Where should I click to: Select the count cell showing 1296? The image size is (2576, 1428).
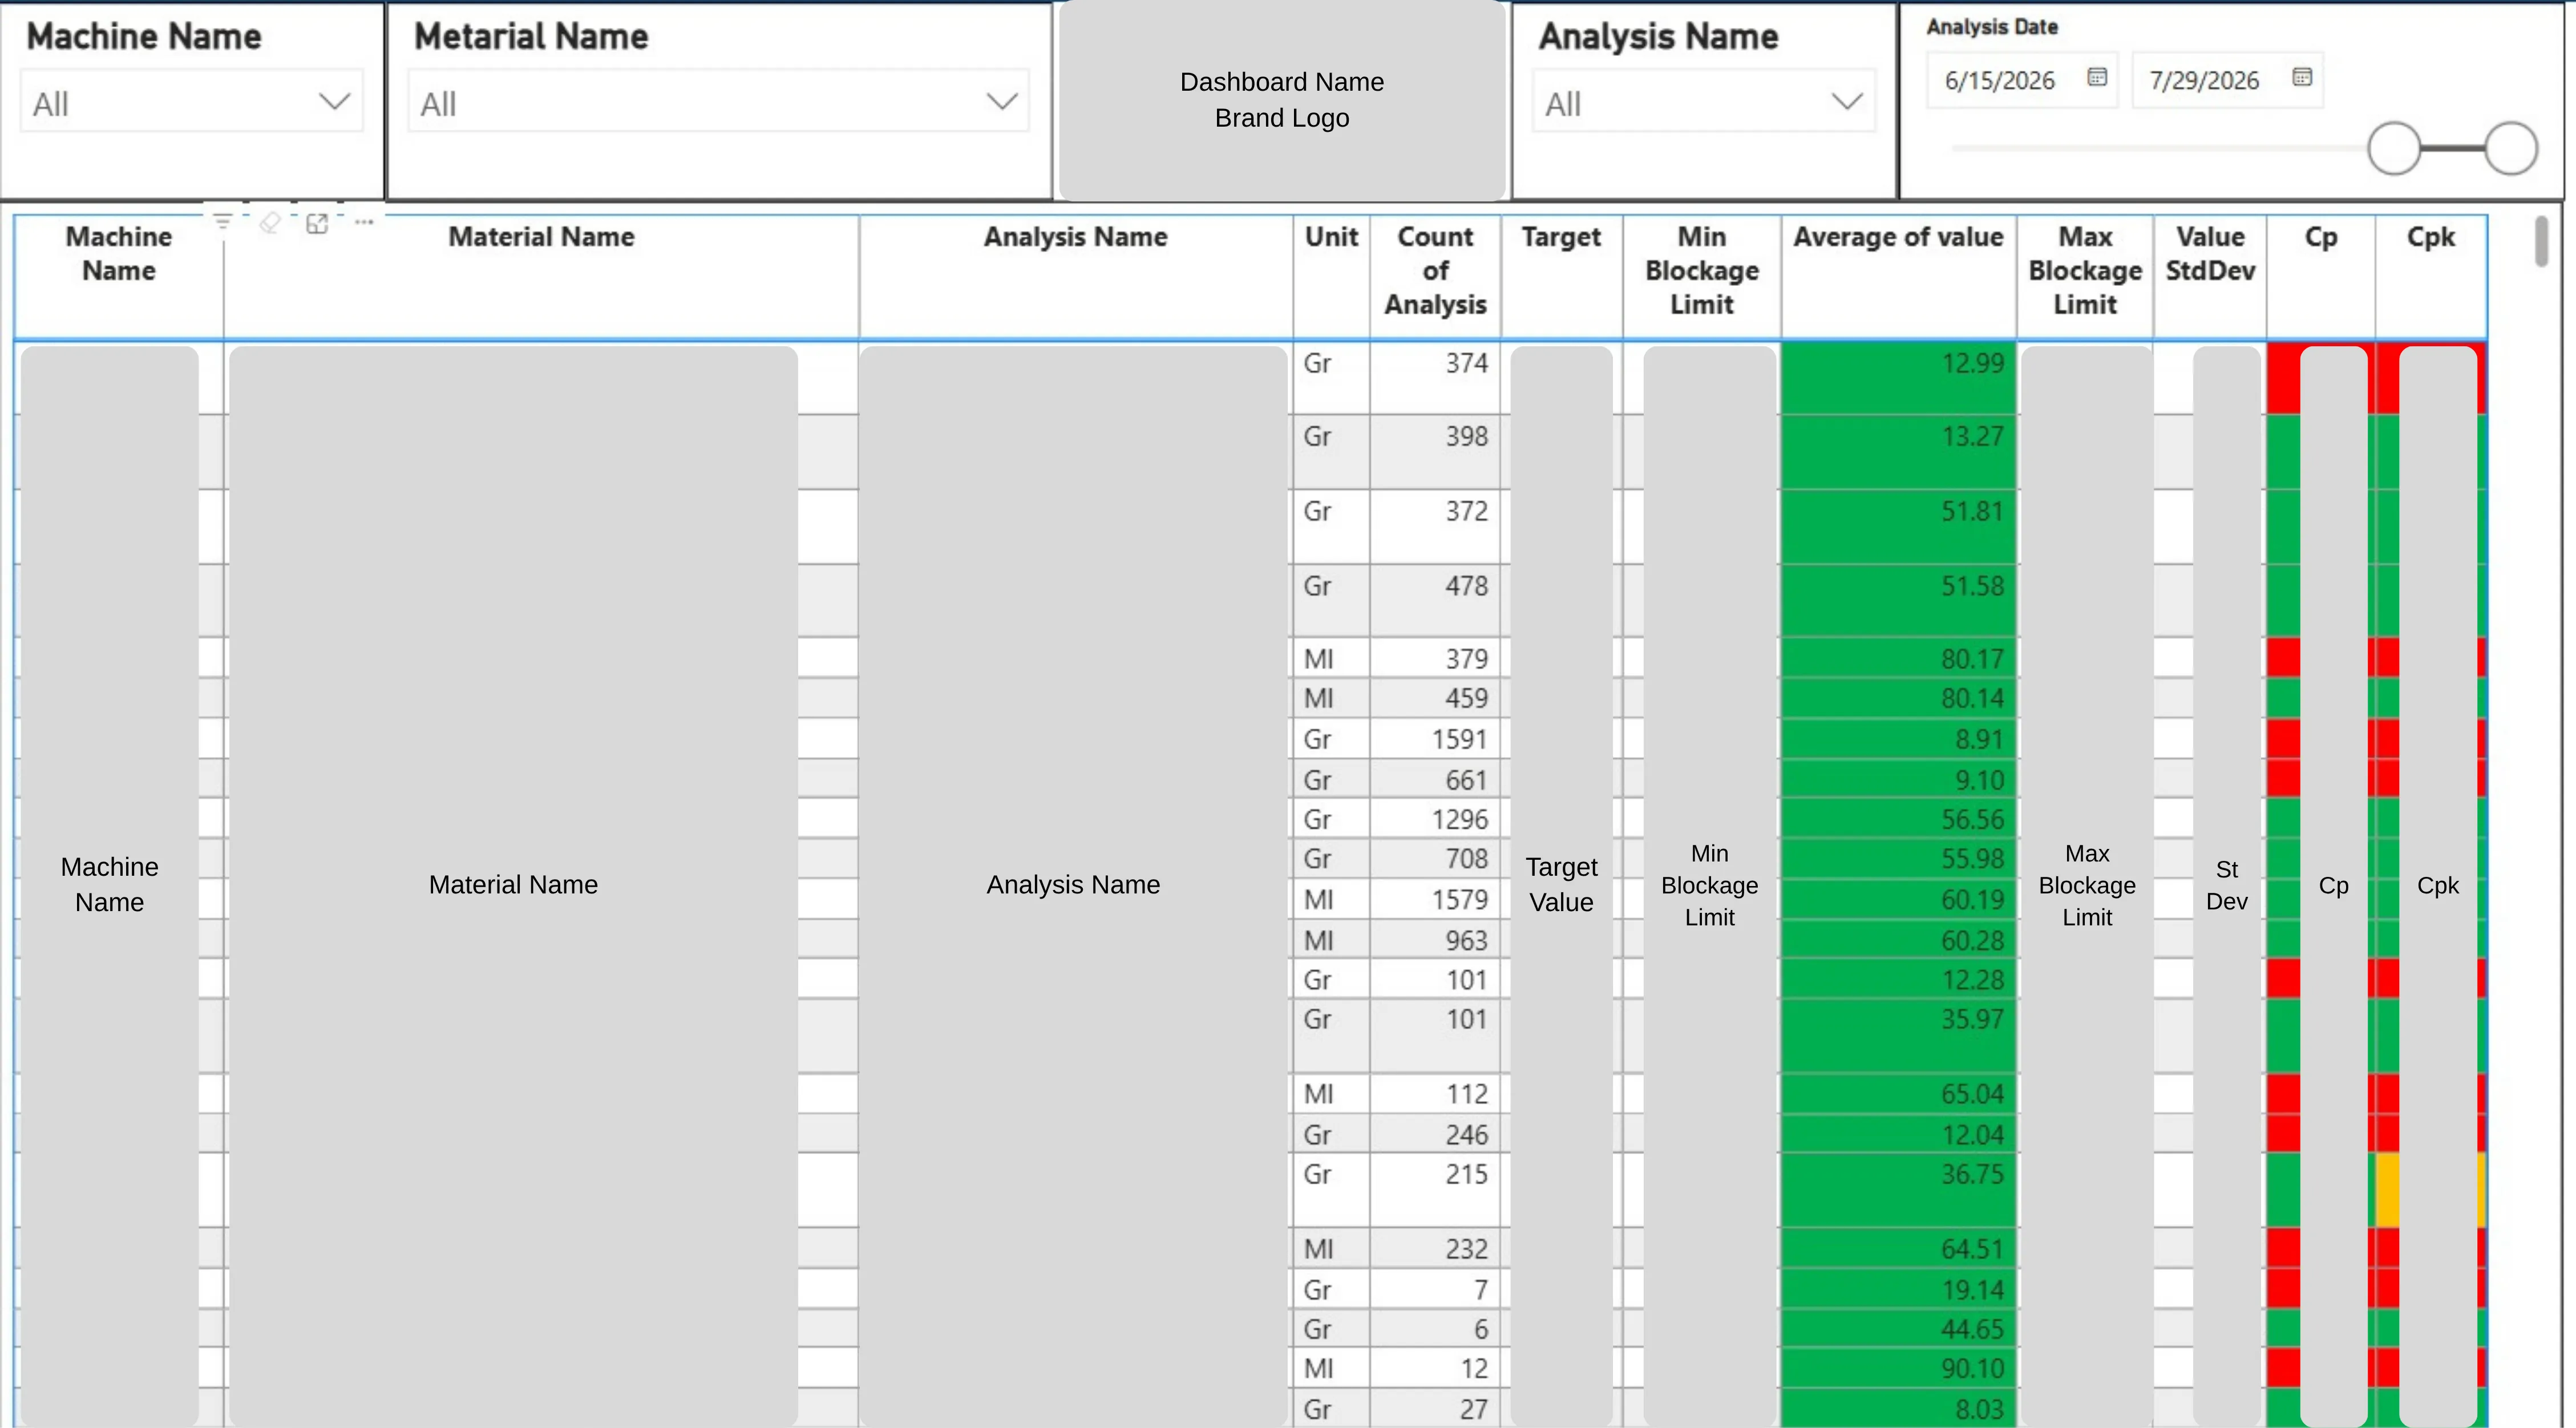point(1435,818)
